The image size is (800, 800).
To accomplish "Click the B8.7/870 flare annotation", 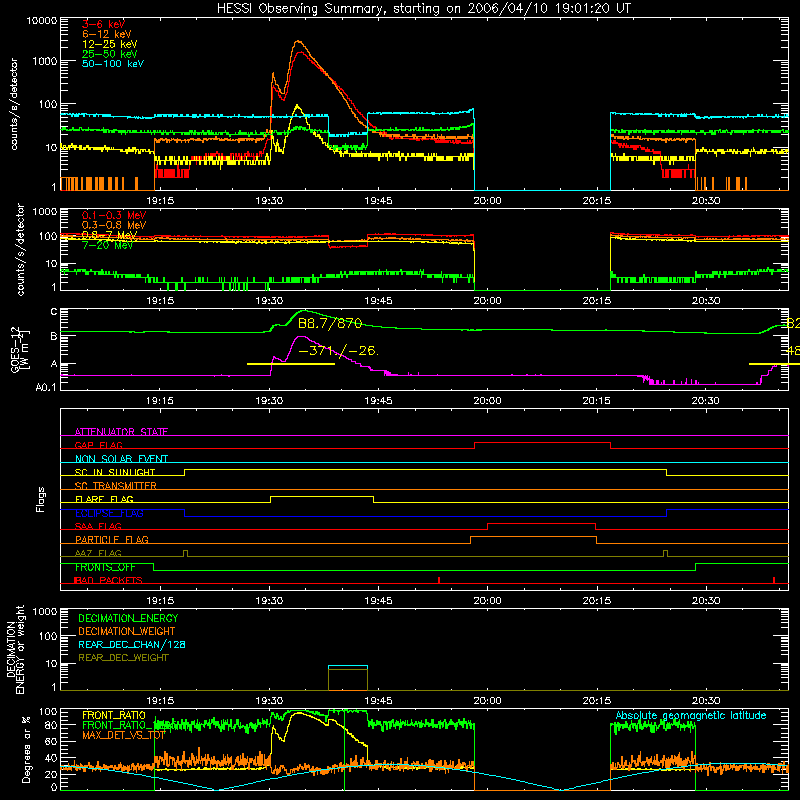I will (330, 323).
